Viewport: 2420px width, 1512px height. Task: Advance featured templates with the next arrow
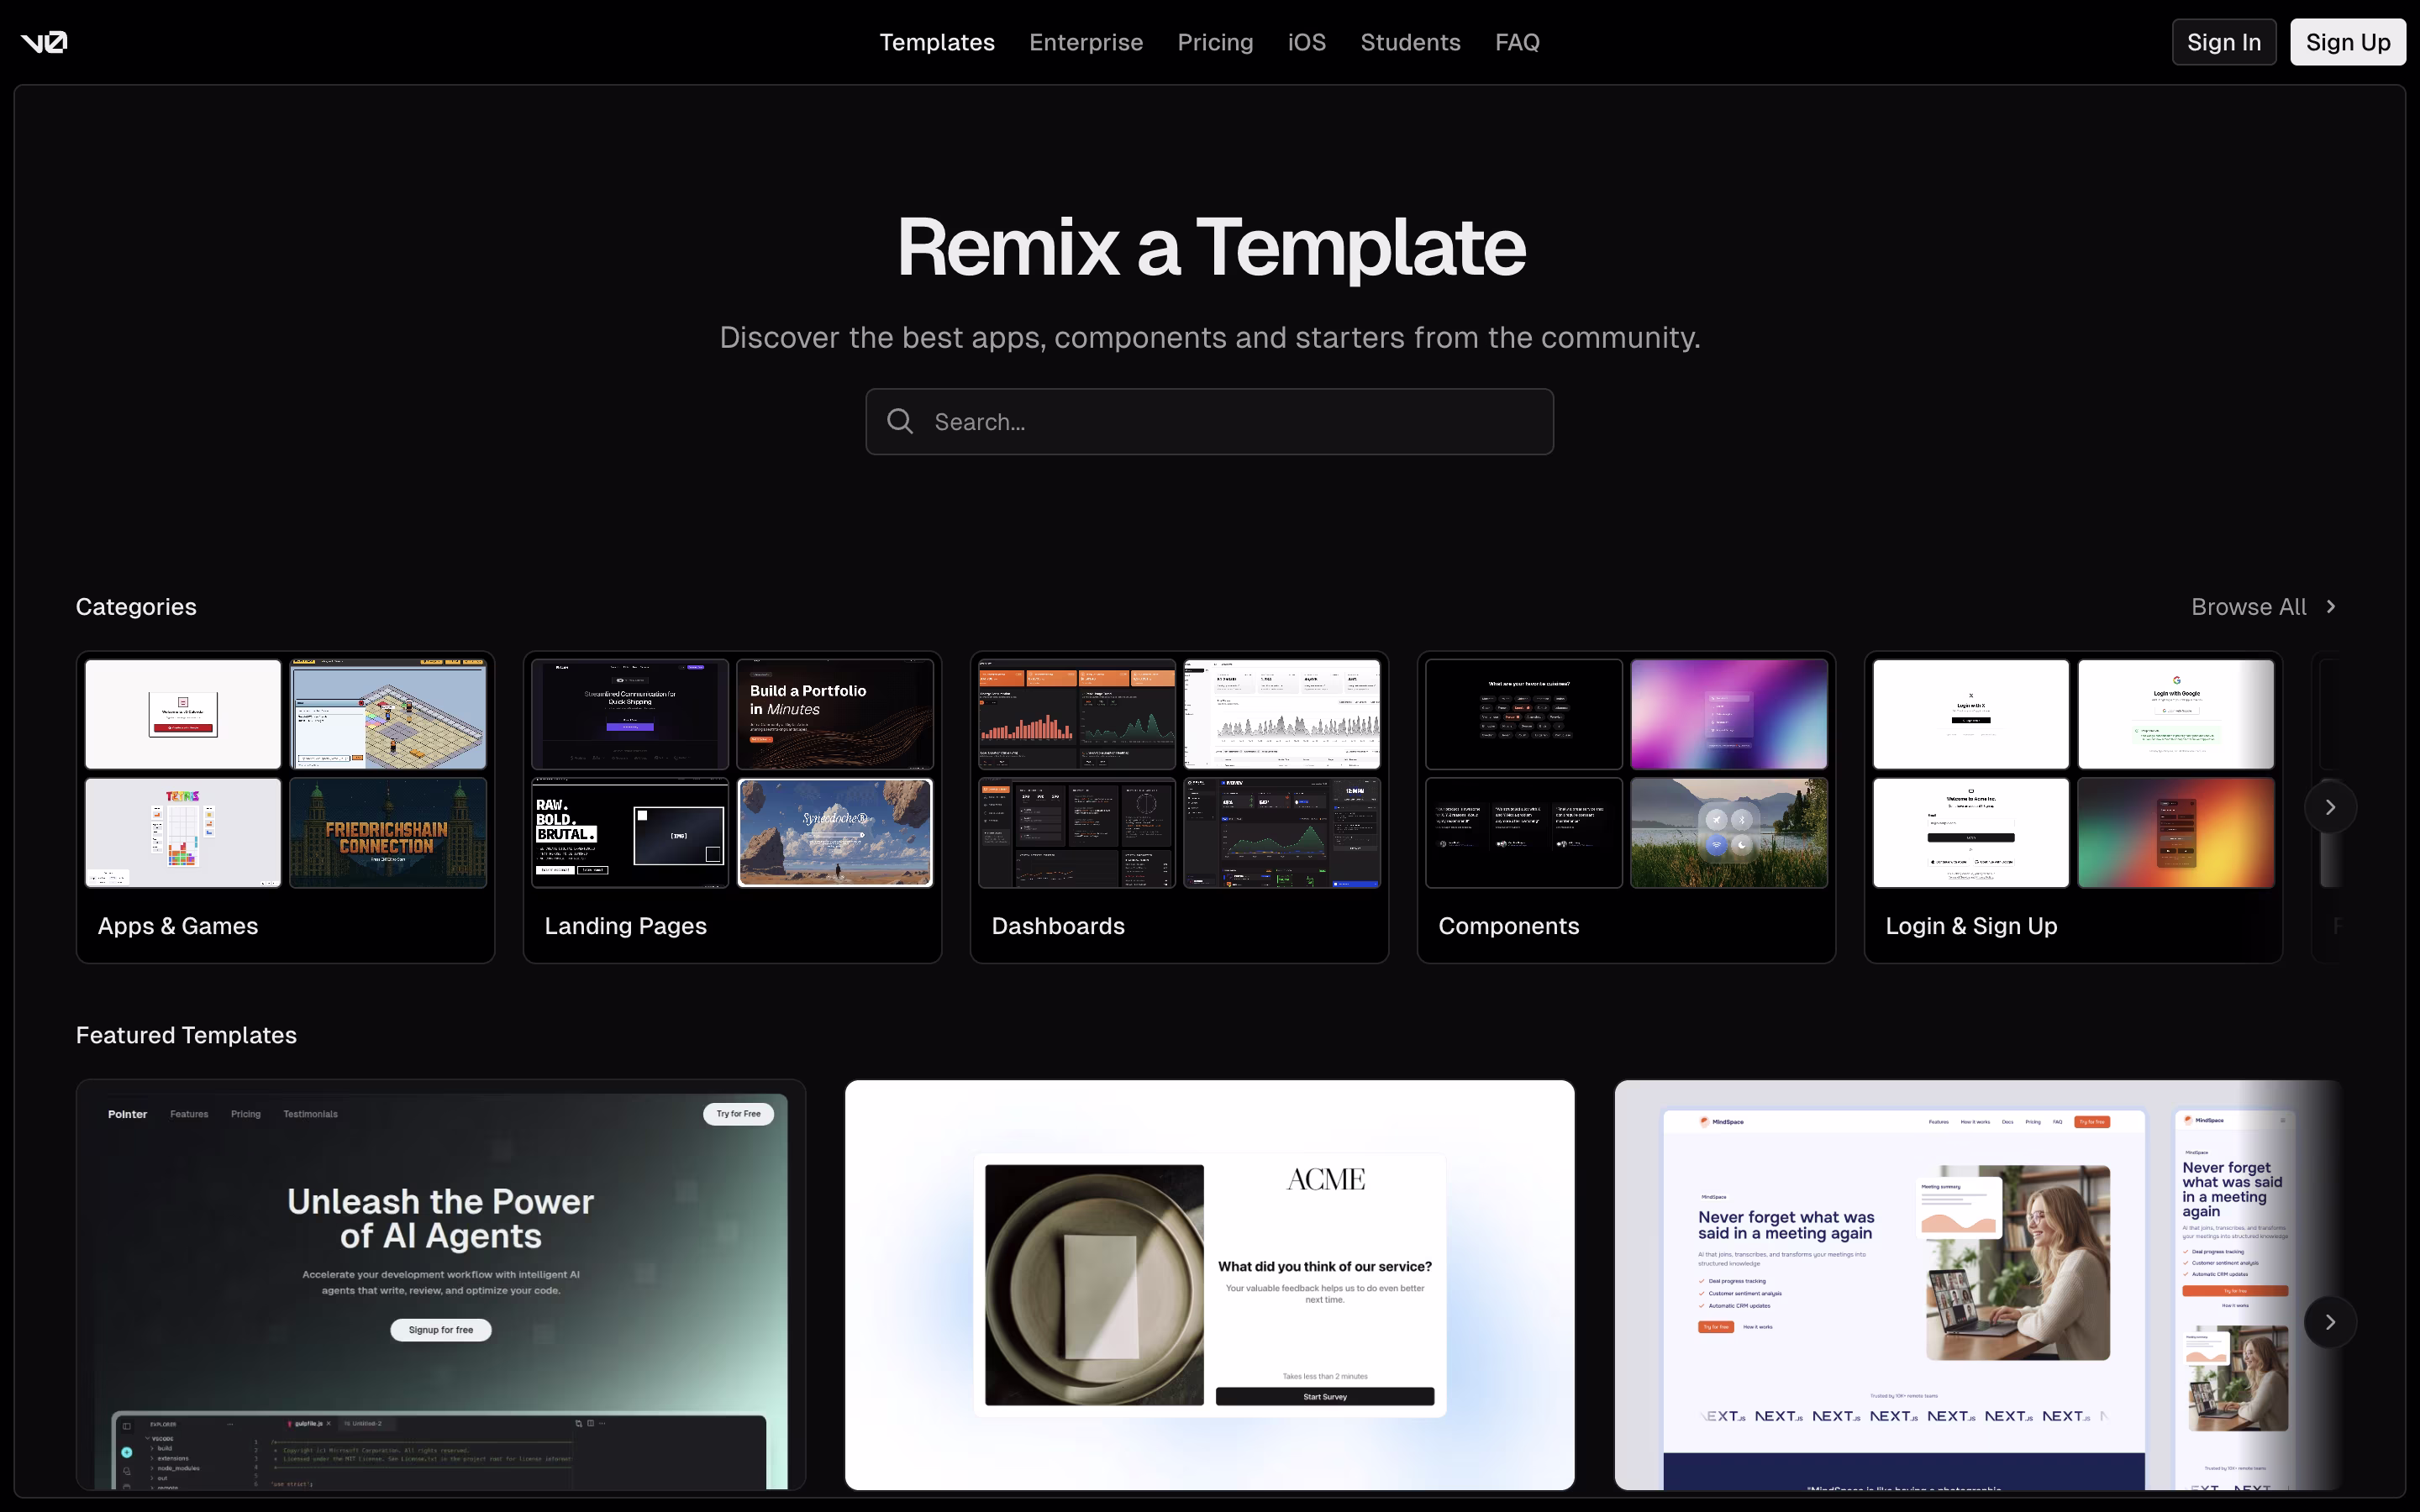pos(2329,1322)
